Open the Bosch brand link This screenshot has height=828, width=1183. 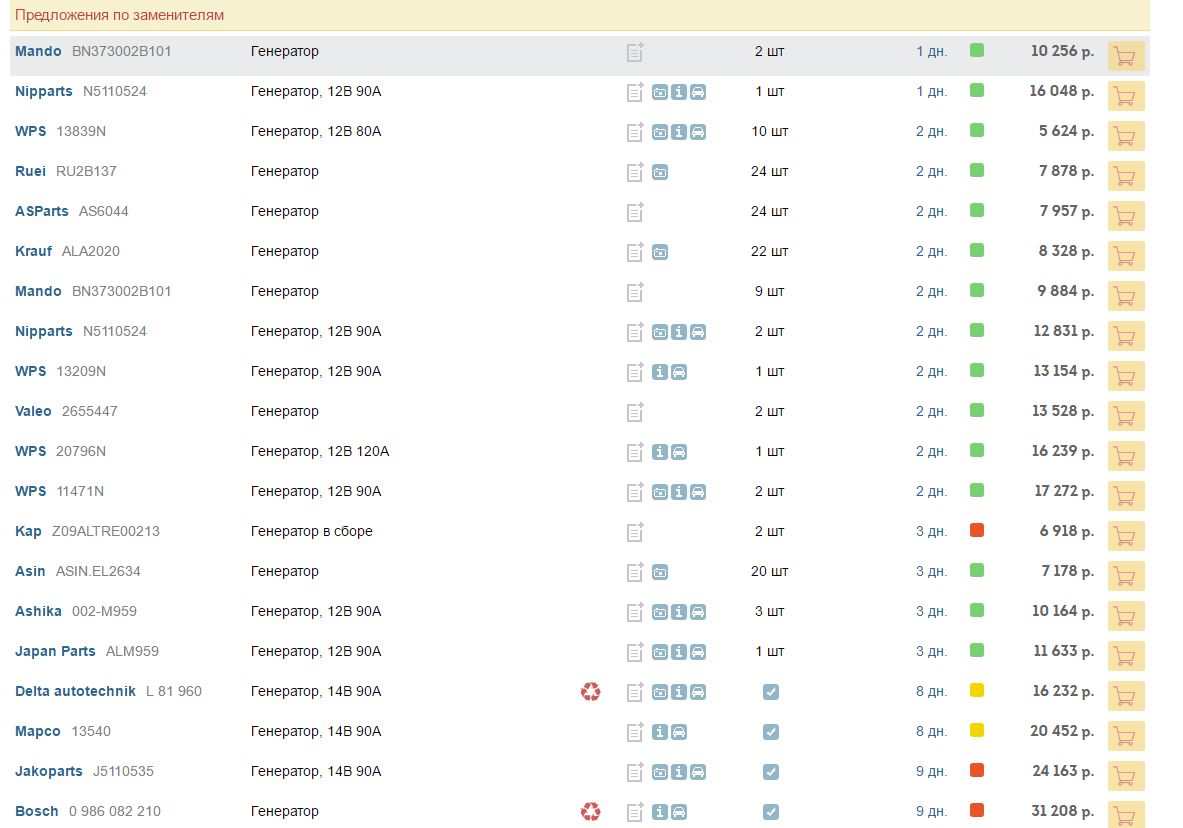pyautogui.click(x=36, y=811)
